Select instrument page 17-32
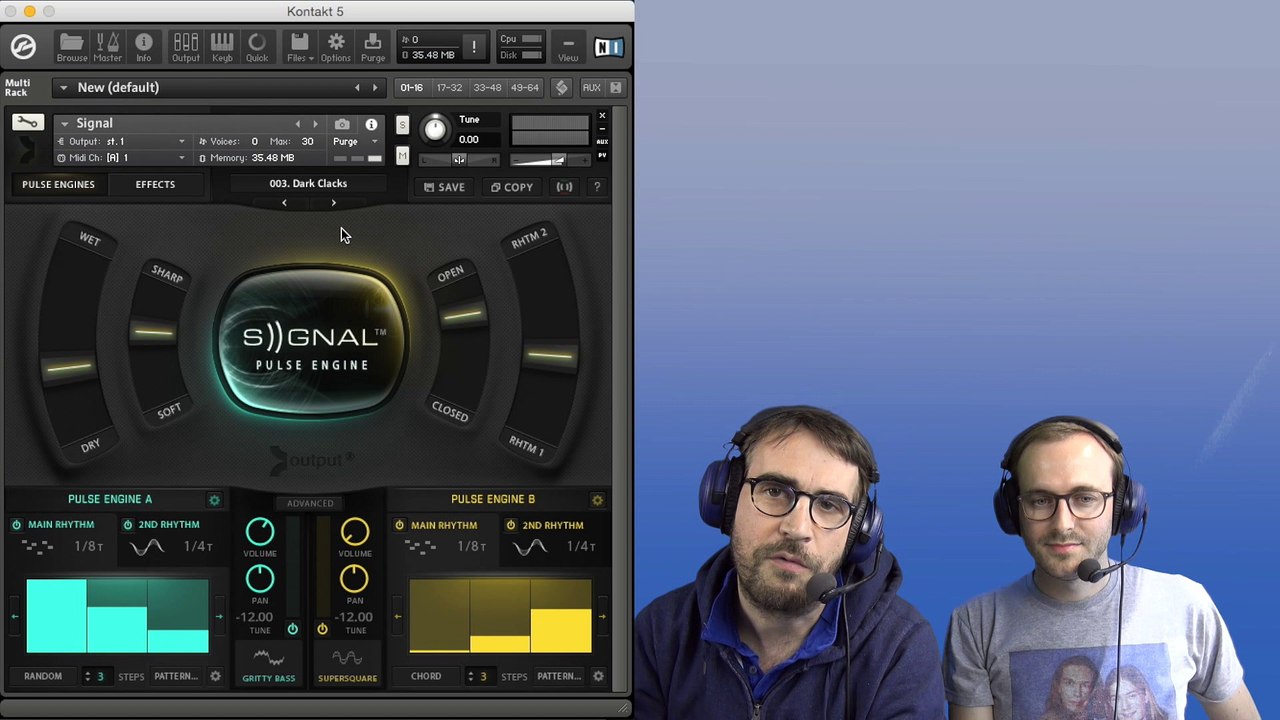 pyautogui.click(x=449, y=88)
